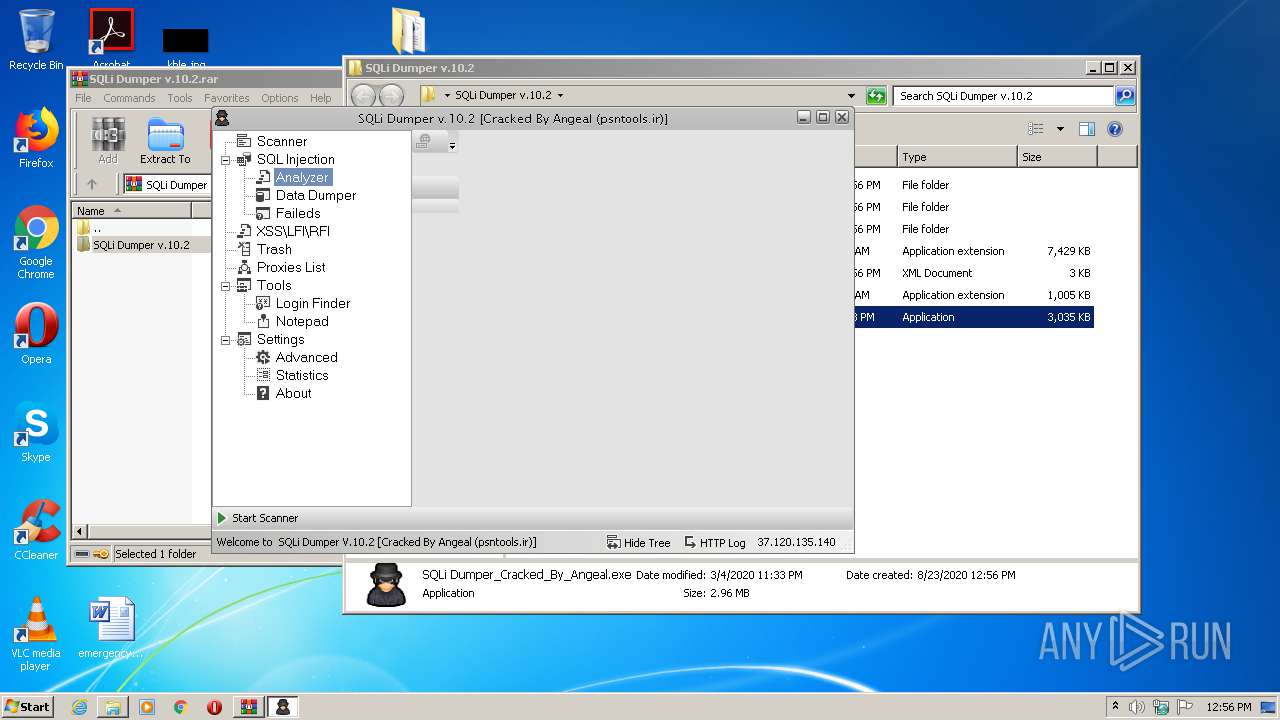Open the WinRAR Options menu

click(280, 98)
